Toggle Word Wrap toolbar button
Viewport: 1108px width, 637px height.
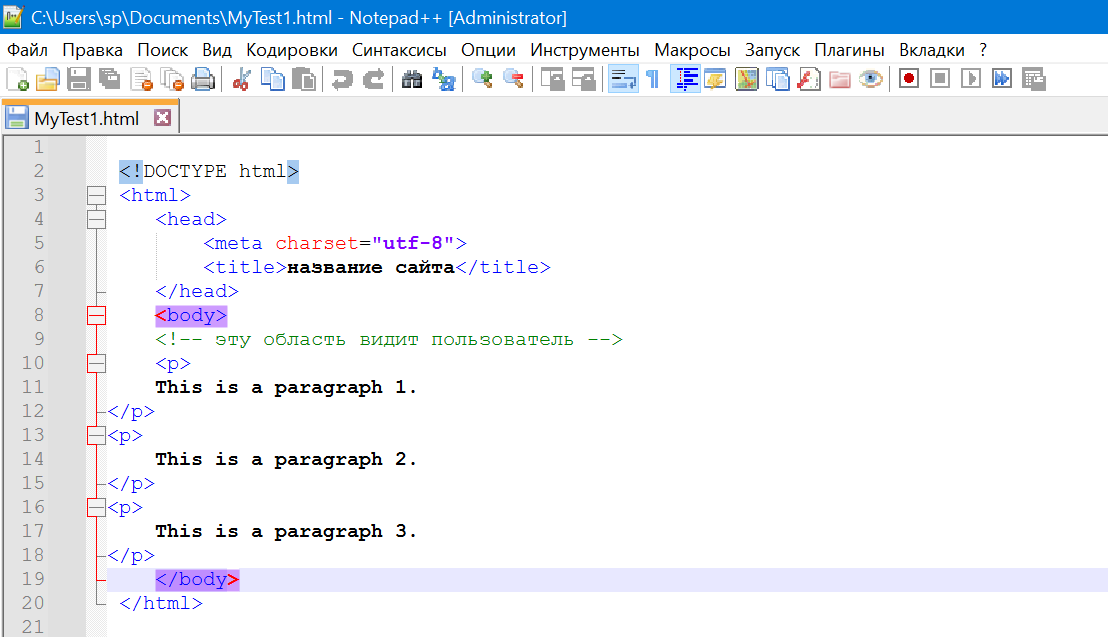pyautogui.click(x=623, y=79)
